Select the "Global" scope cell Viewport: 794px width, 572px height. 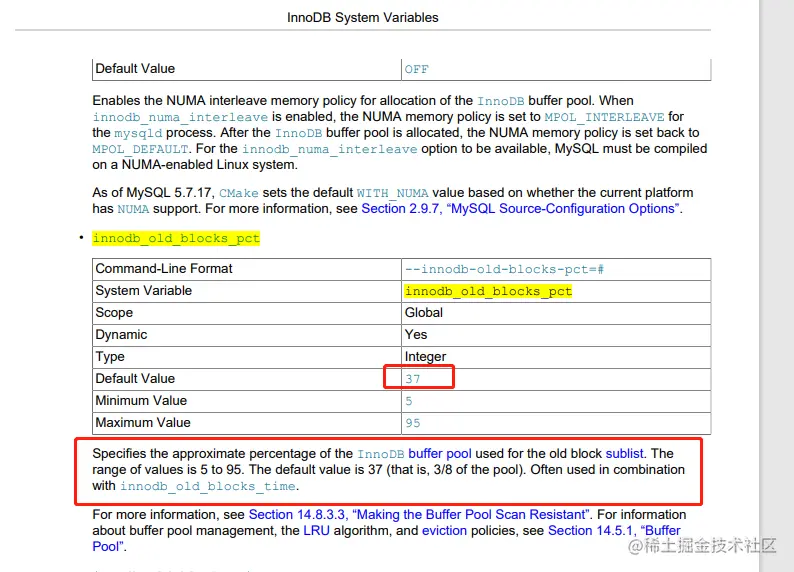coord(556,313)
